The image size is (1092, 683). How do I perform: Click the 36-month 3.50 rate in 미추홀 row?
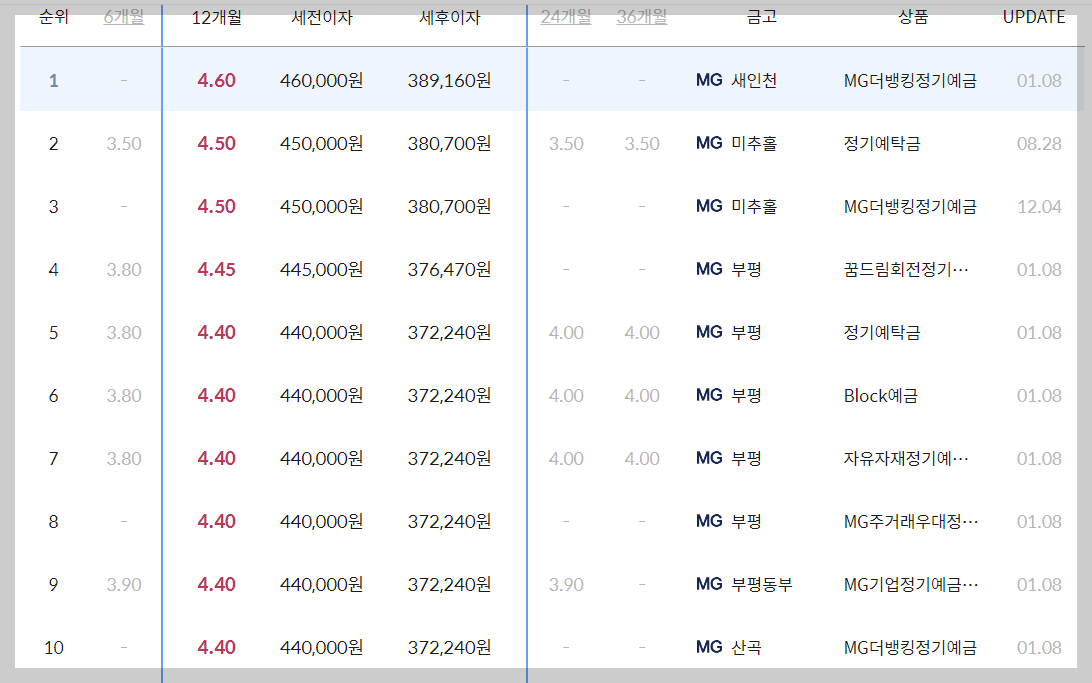tap(641, 143)
